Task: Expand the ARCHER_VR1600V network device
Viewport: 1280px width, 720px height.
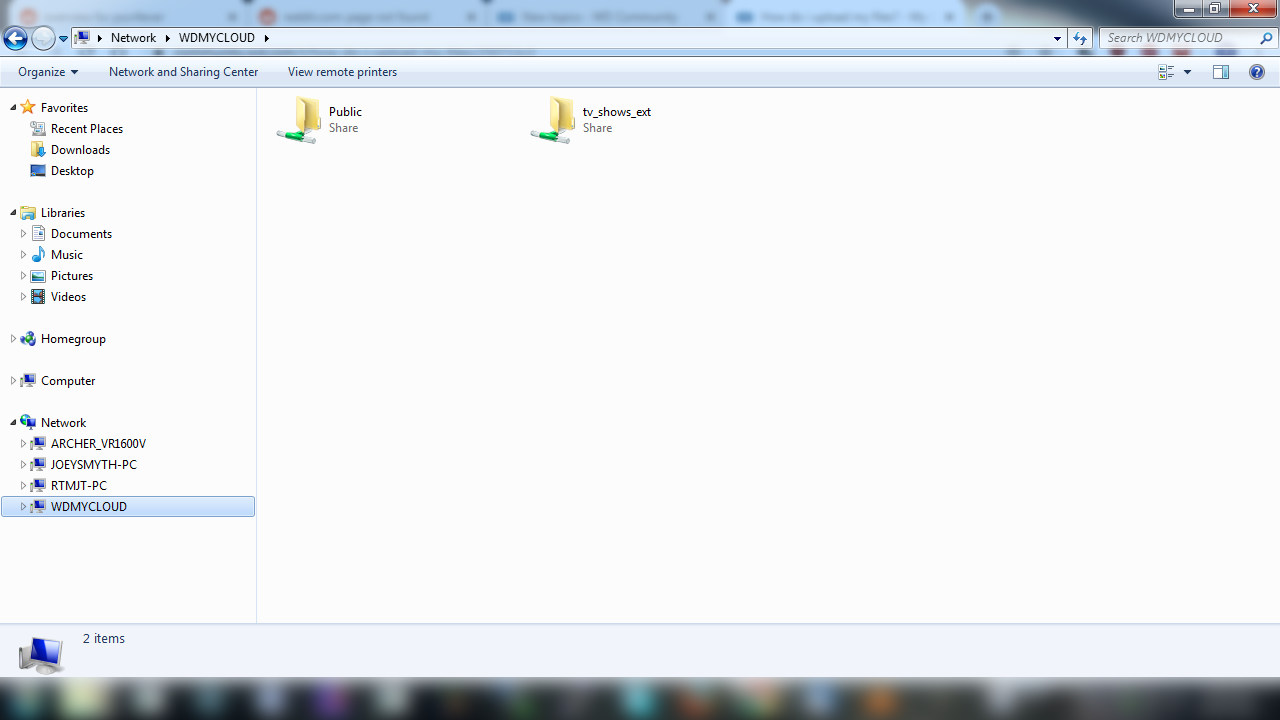Action: (23, 443)
